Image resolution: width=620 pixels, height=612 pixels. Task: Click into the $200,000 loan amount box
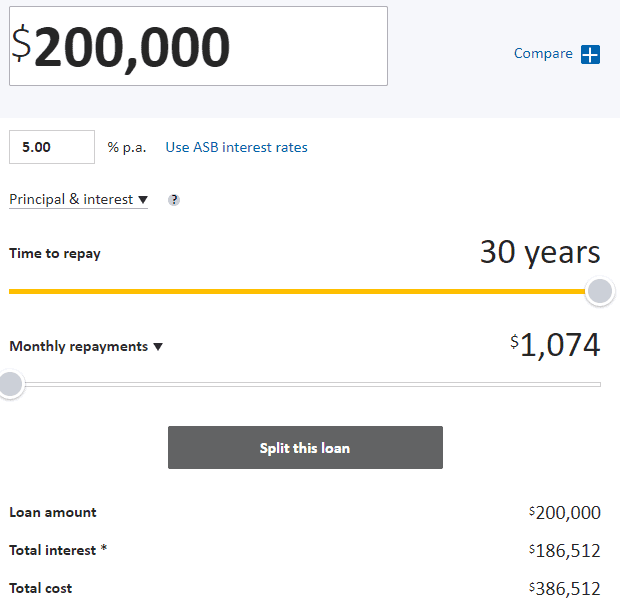(198, 46)
